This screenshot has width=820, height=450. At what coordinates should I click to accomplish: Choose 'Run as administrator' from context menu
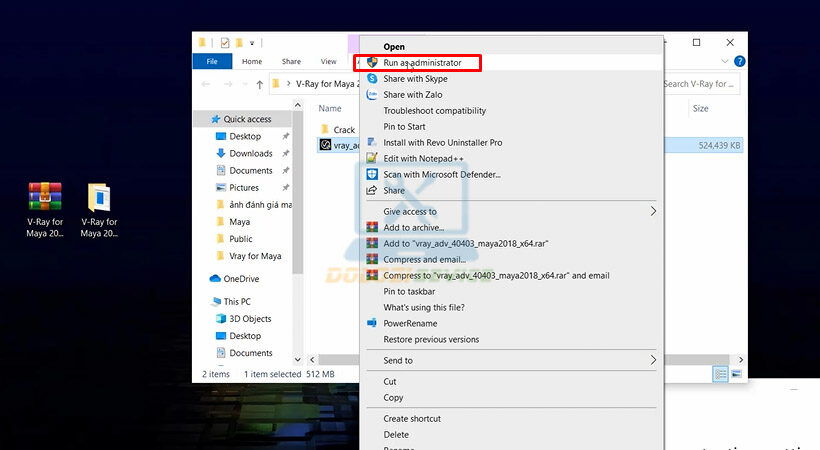[419, 63]
